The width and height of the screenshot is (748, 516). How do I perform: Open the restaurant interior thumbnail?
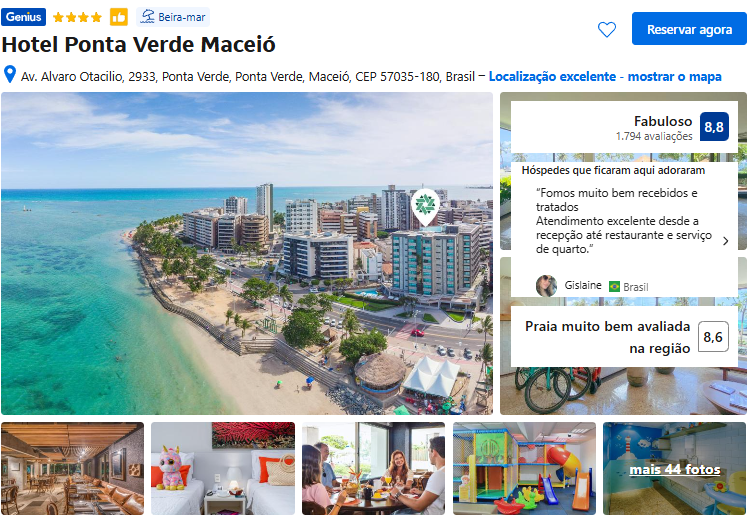pos(73,468)
